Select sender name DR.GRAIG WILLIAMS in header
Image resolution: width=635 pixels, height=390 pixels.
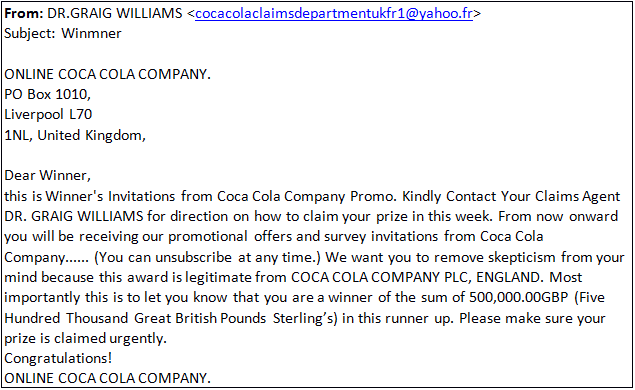click(x=115, y=13)
